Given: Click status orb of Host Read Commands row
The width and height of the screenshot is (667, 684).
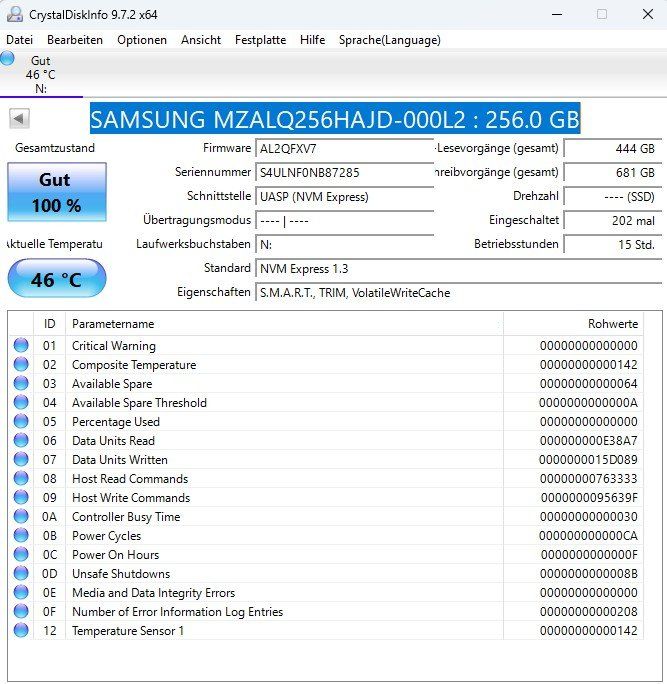Looking at the screenshot, I should (21, 479).
